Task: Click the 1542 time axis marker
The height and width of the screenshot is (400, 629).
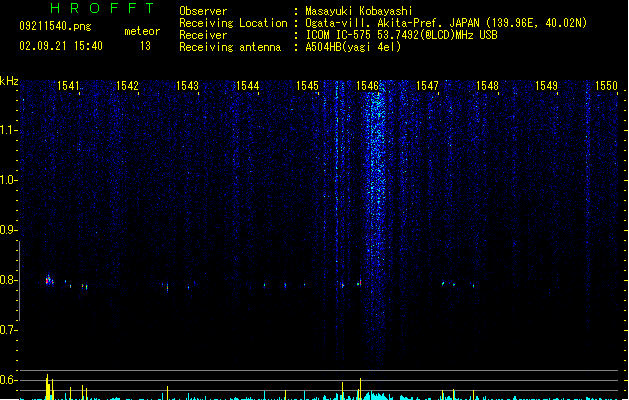Action: pos(127,85)
